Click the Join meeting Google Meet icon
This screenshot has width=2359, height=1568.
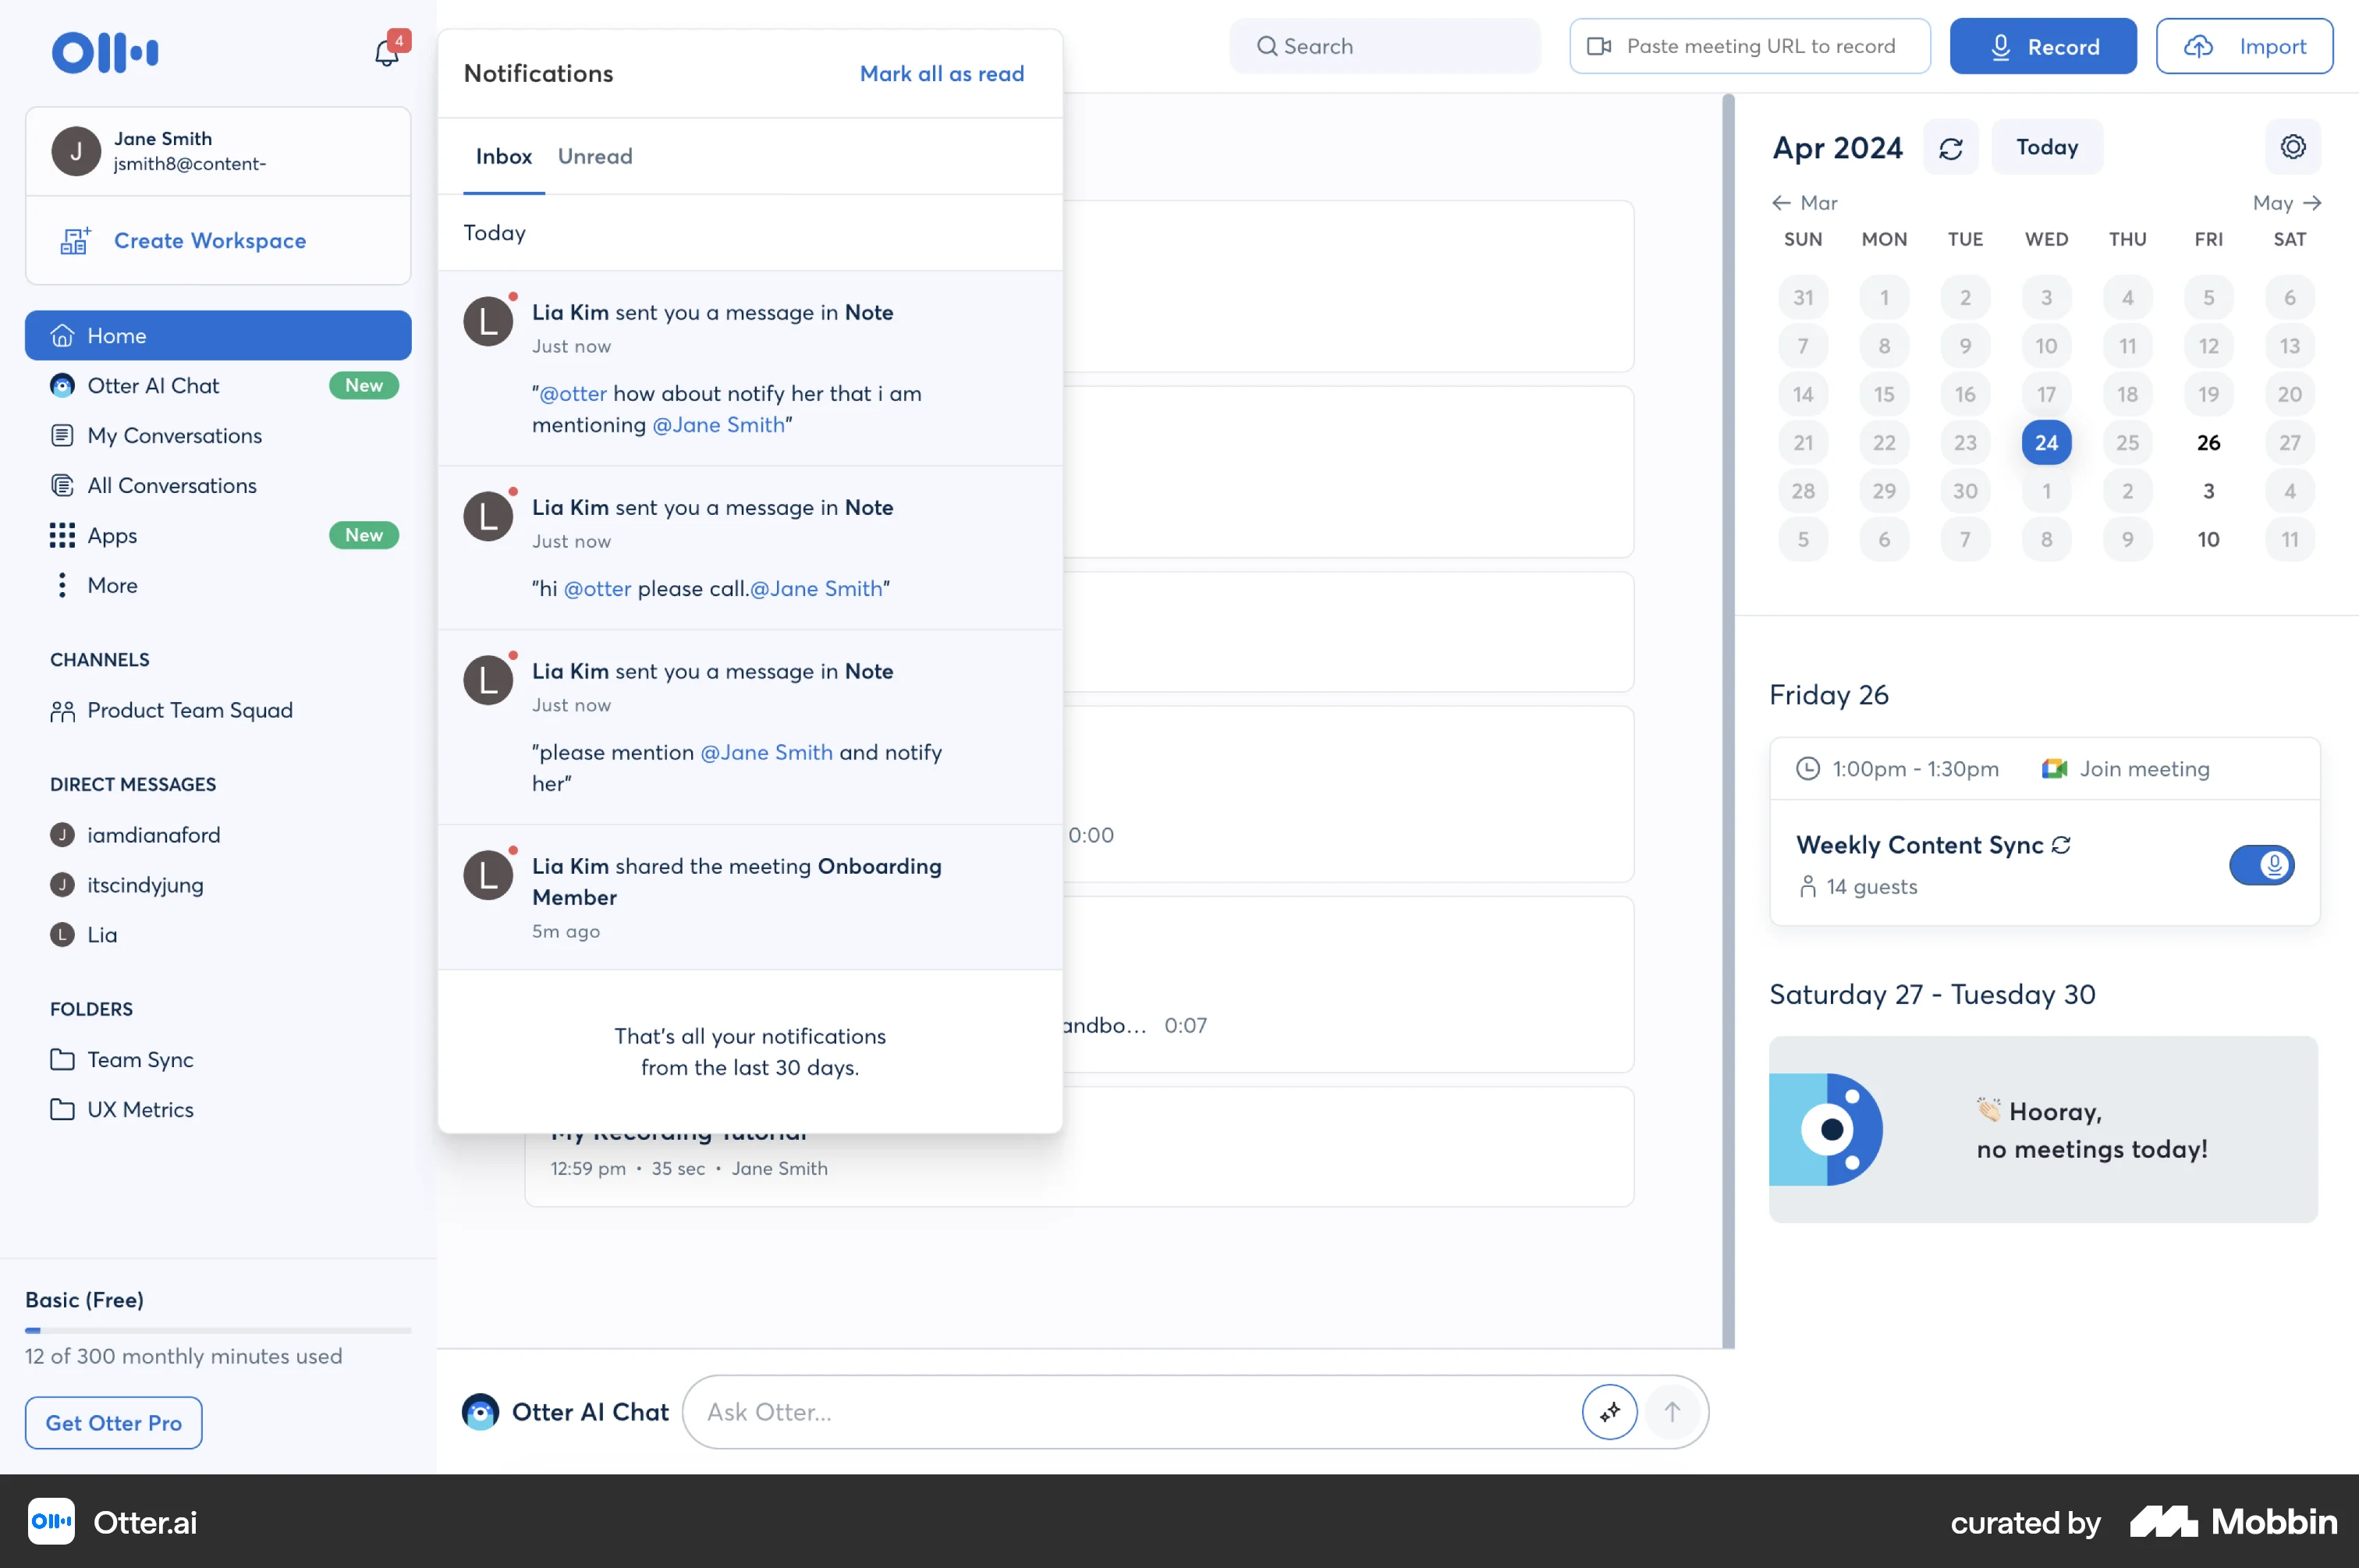tap(2054, 768)
